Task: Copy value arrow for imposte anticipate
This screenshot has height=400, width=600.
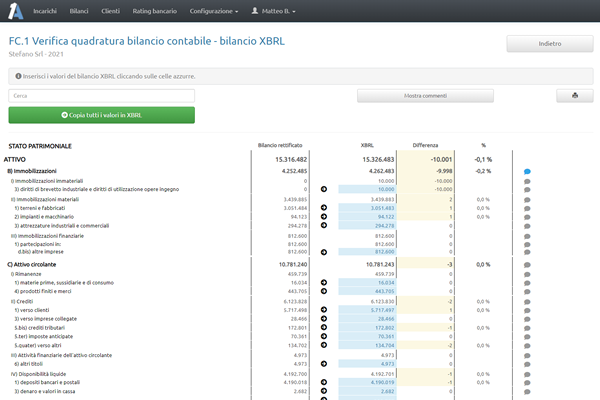Action: [324, 336]
